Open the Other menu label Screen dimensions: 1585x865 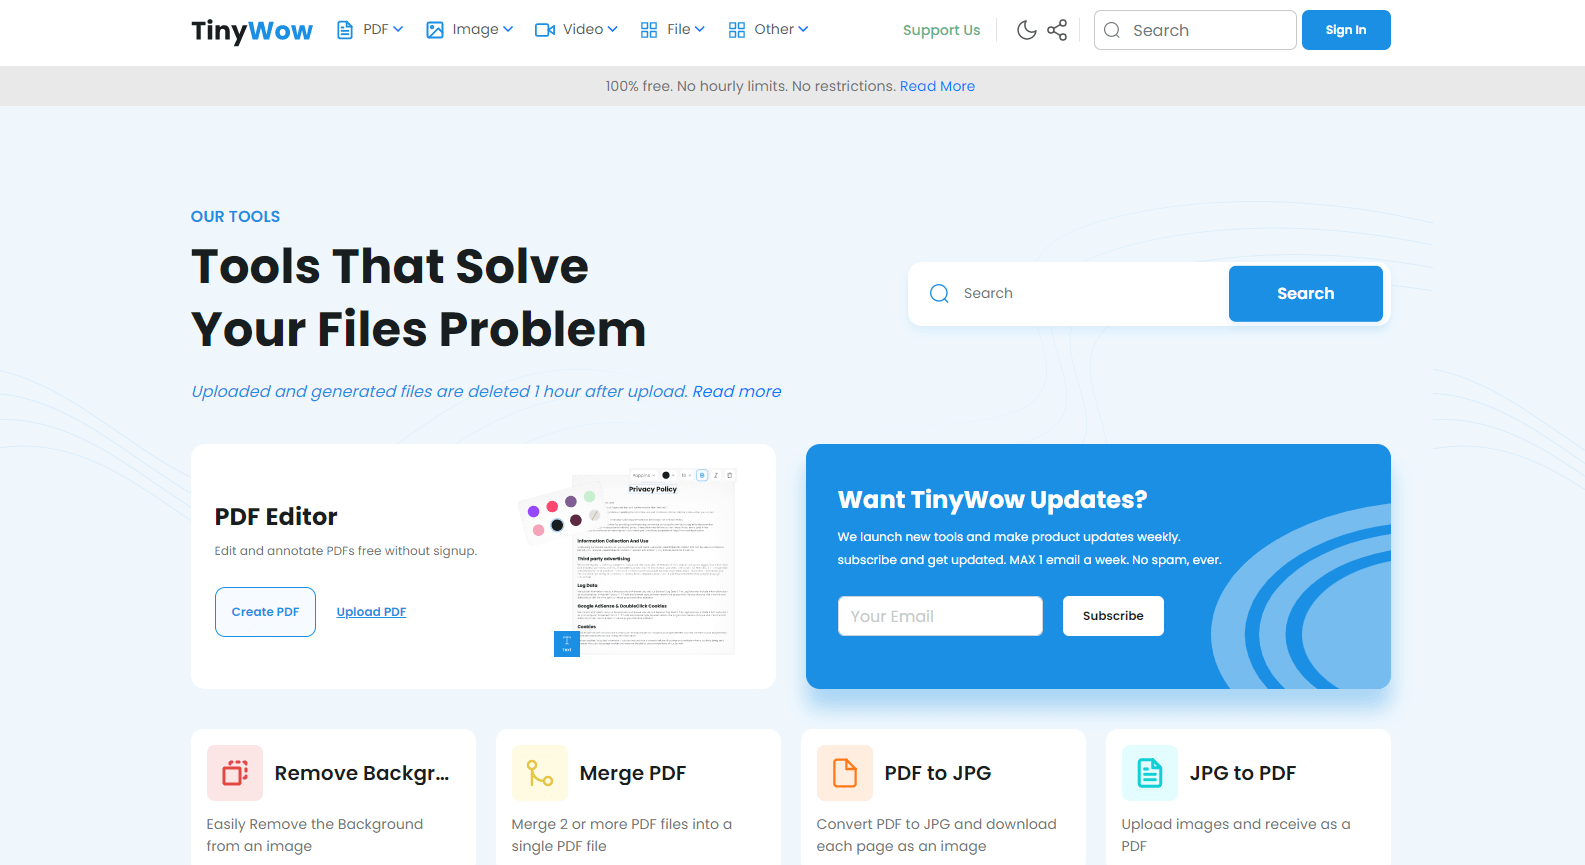click(x=774, y=29)
